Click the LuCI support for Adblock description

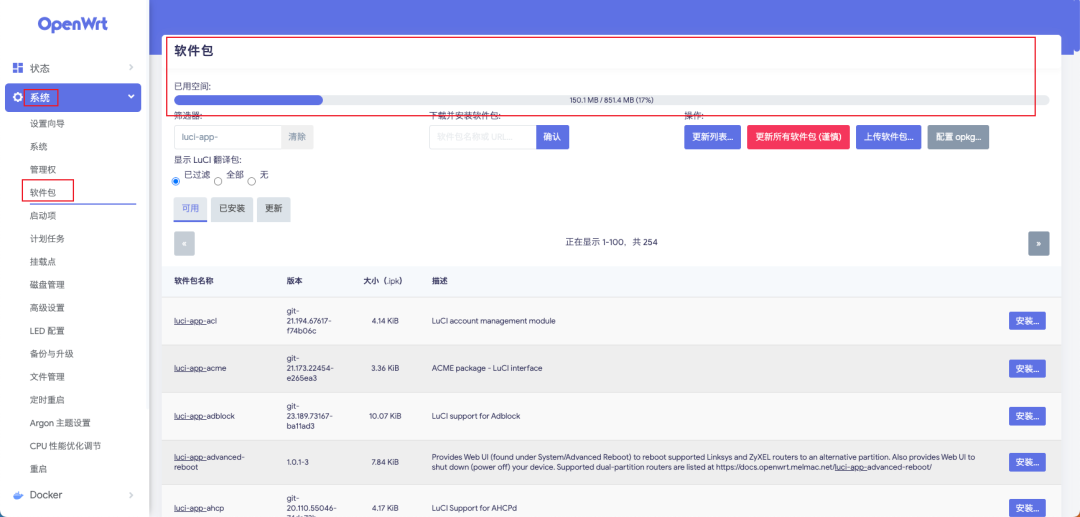pyautogui.click(x=476, y=416)
